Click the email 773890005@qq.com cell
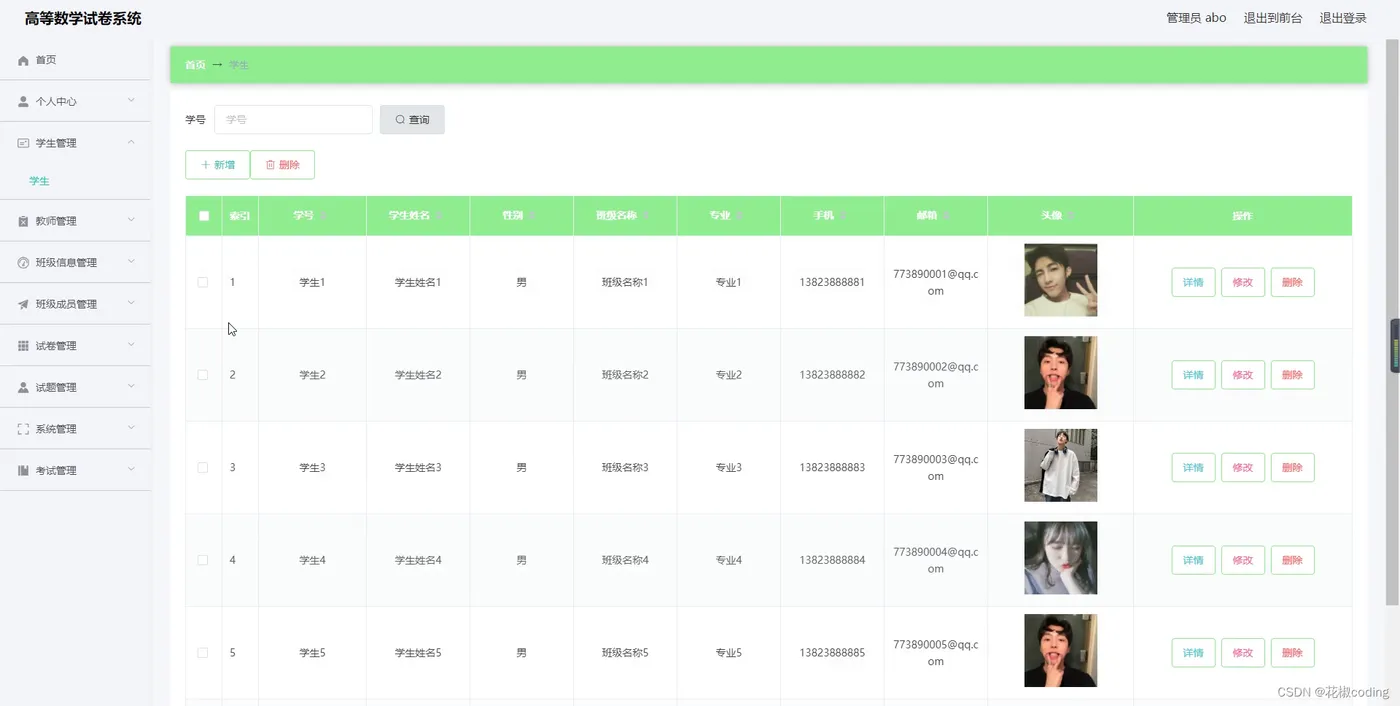The image size is (1400, 706). pyautogui.click(x=936, y=653)
